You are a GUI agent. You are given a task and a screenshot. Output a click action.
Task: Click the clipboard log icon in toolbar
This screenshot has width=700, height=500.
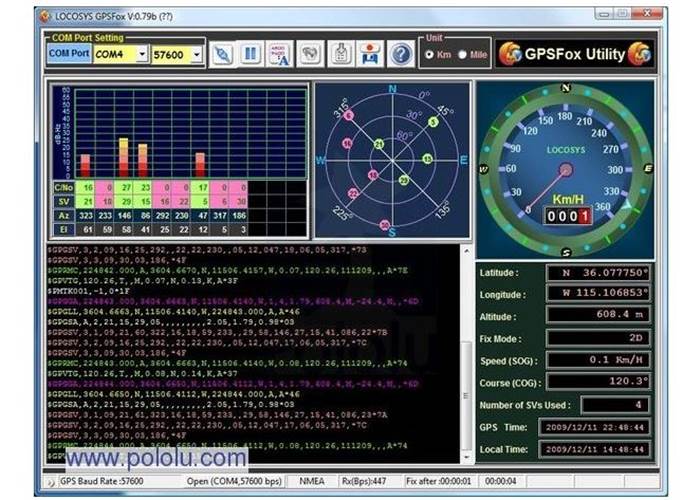pos(341,53)
